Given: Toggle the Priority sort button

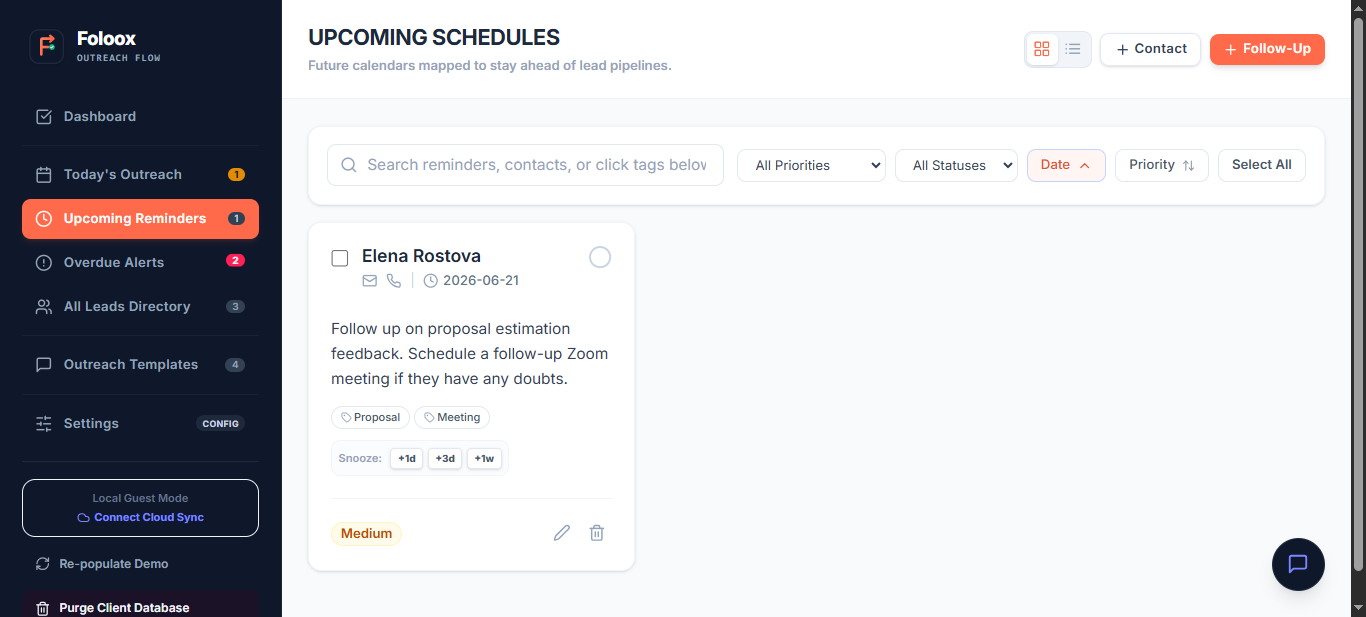Looking at the screenshot, I should click(1162, 165).
